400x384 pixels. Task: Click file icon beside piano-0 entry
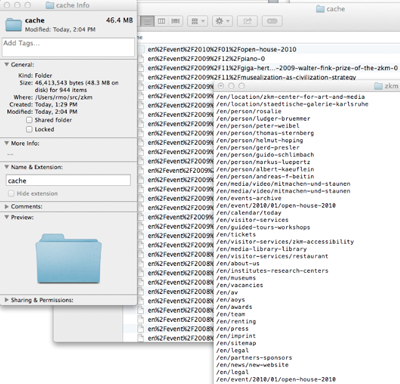click(141, 59)
